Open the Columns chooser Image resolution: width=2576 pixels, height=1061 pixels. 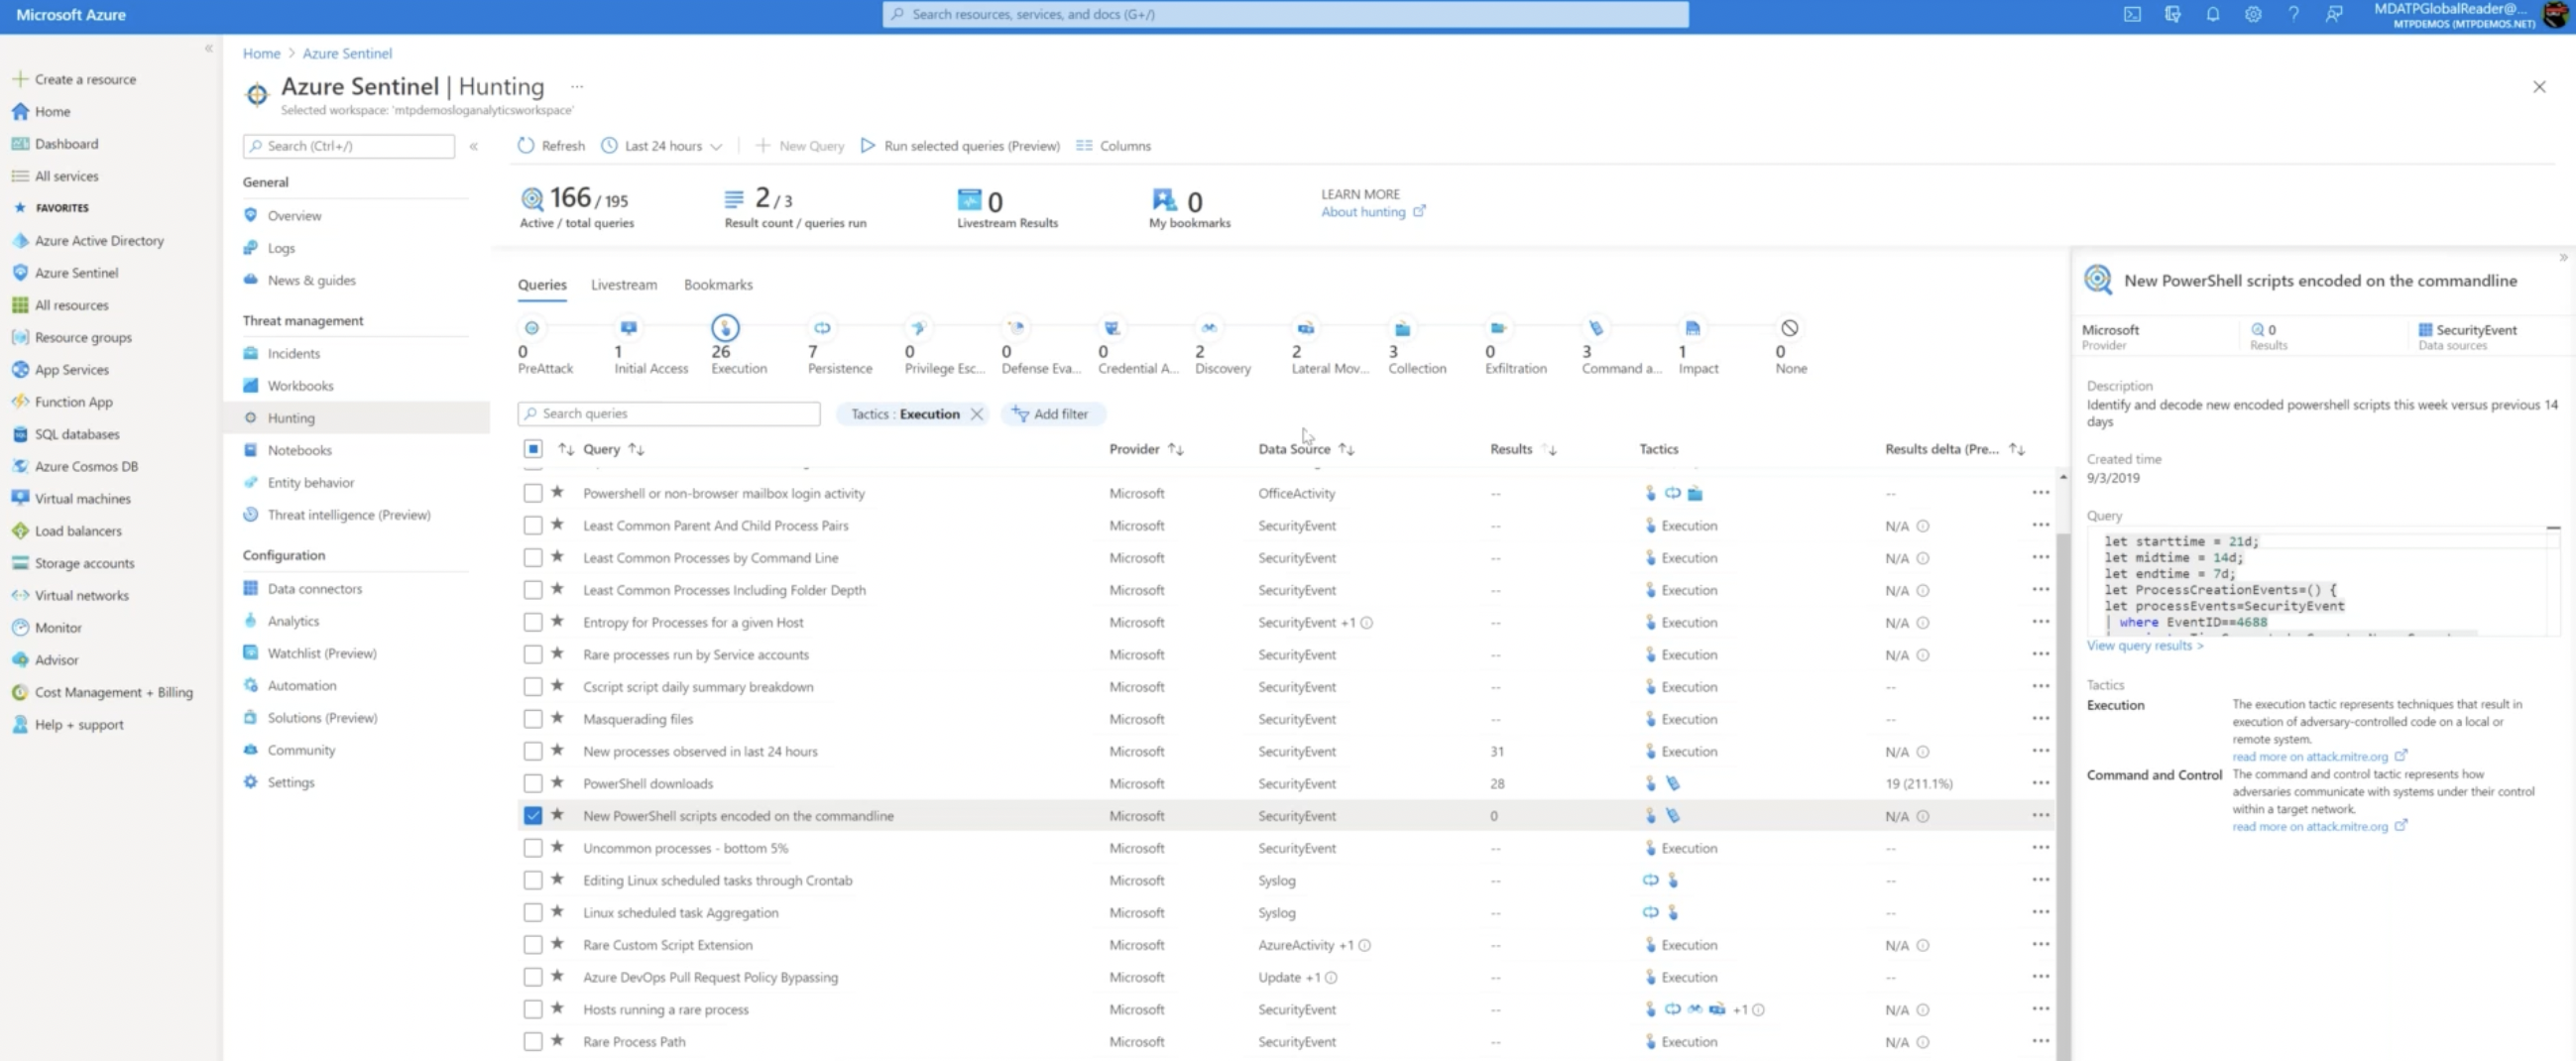1113,146
